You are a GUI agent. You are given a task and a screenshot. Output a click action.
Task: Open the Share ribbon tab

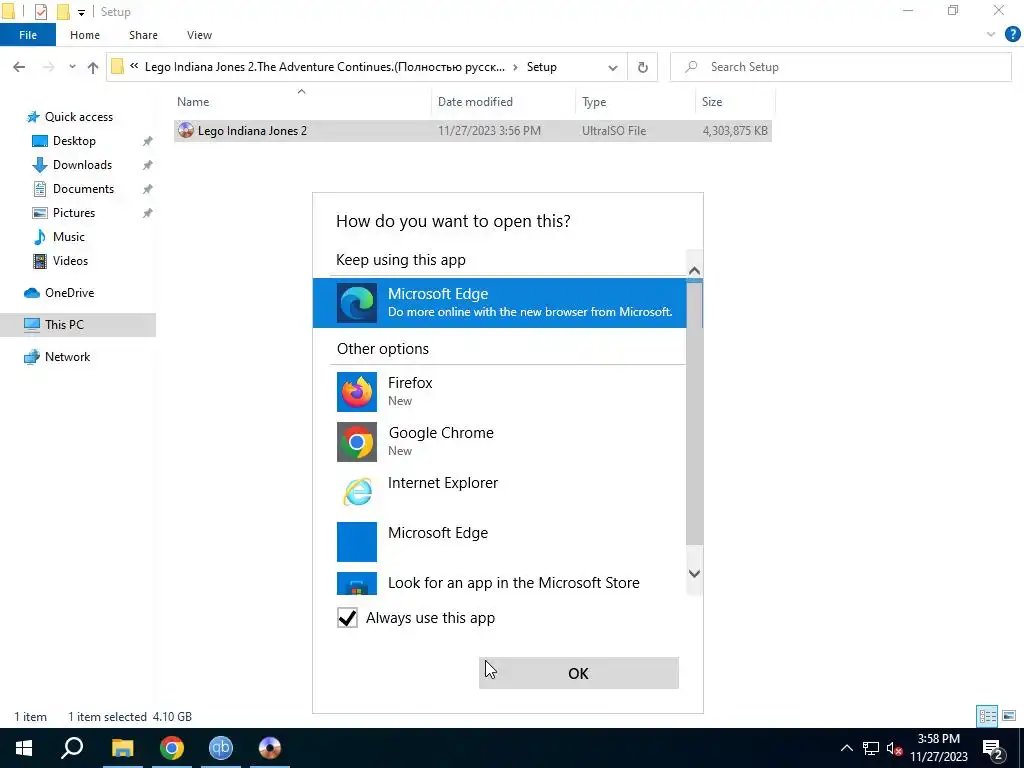point(143,35)
